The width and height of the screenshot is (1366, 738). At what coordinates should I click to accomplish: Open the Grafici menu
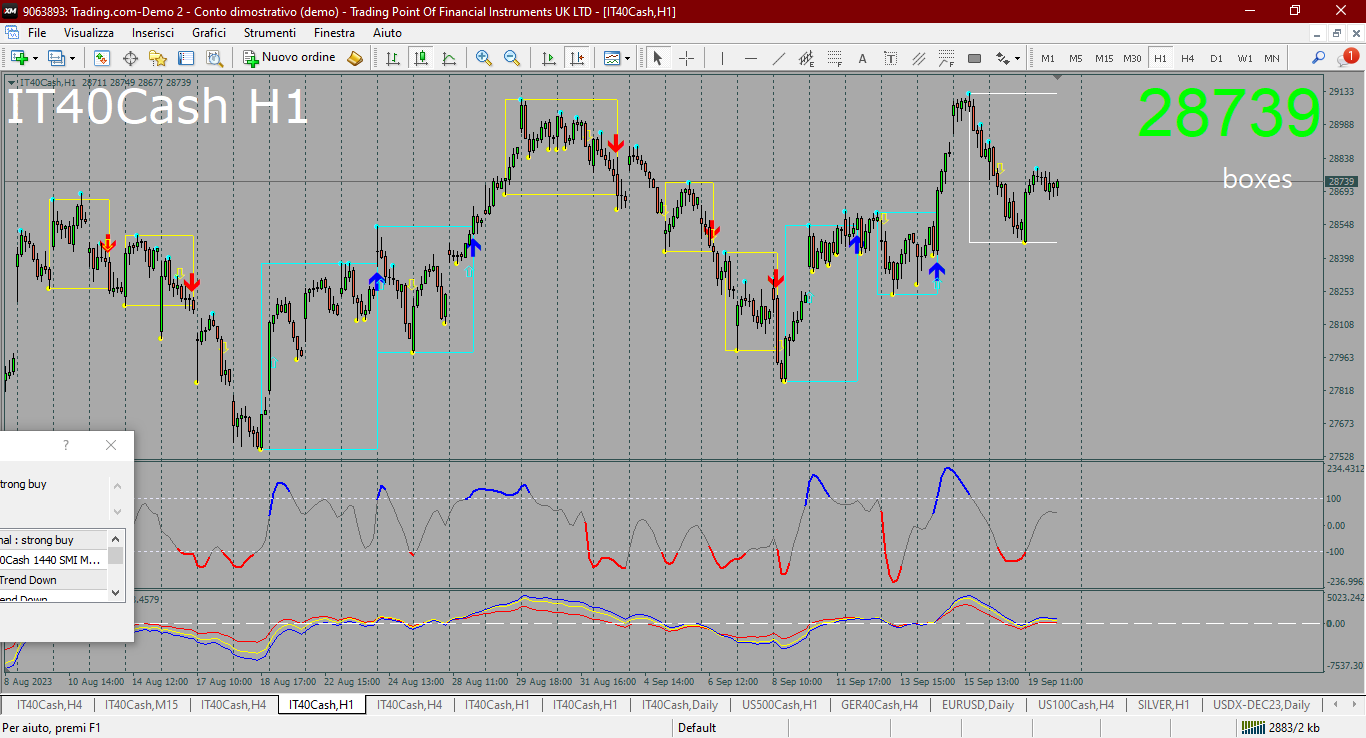click(209, 32)
